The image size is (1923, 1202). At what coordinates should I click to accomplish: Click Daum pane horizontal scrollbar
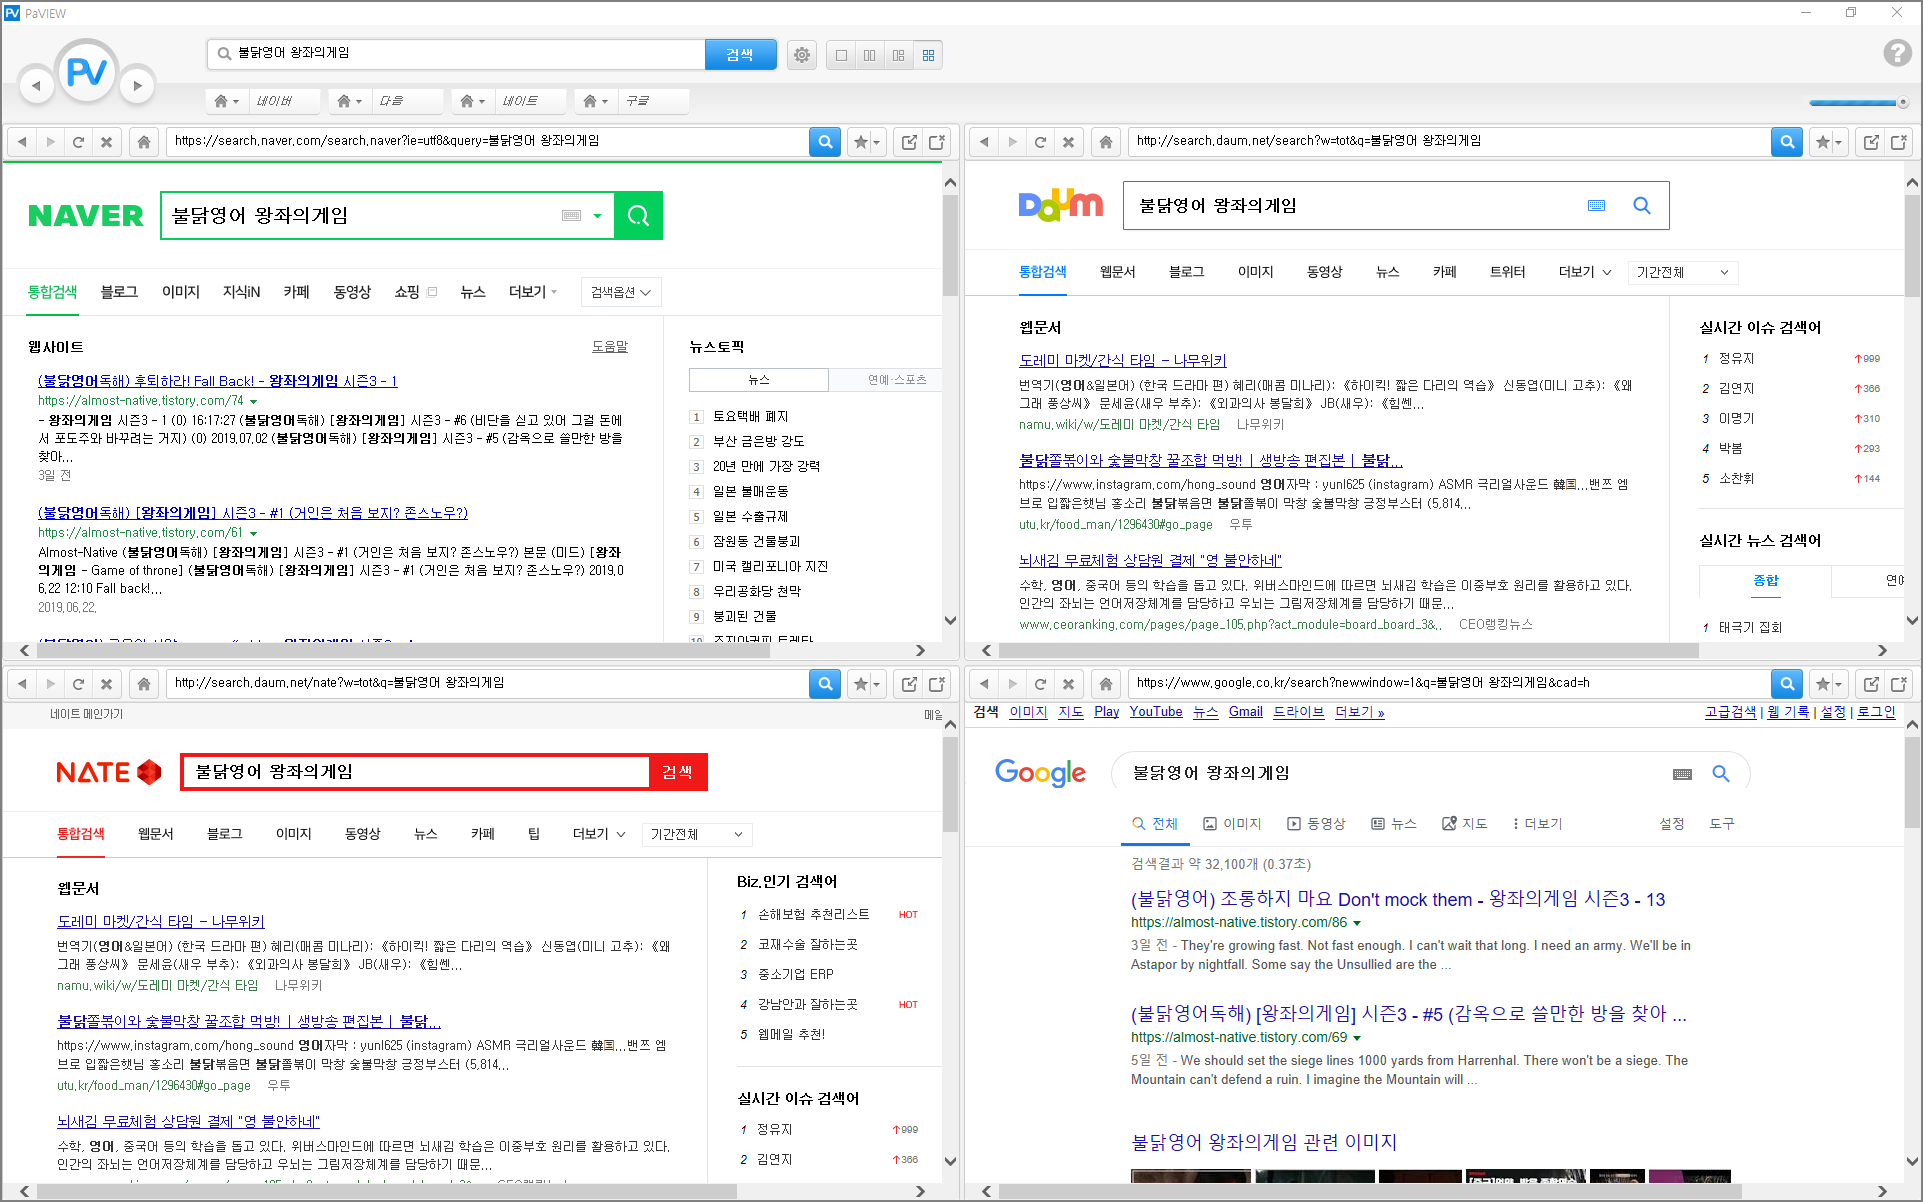pyautogui.click(x=1348, y=650)
